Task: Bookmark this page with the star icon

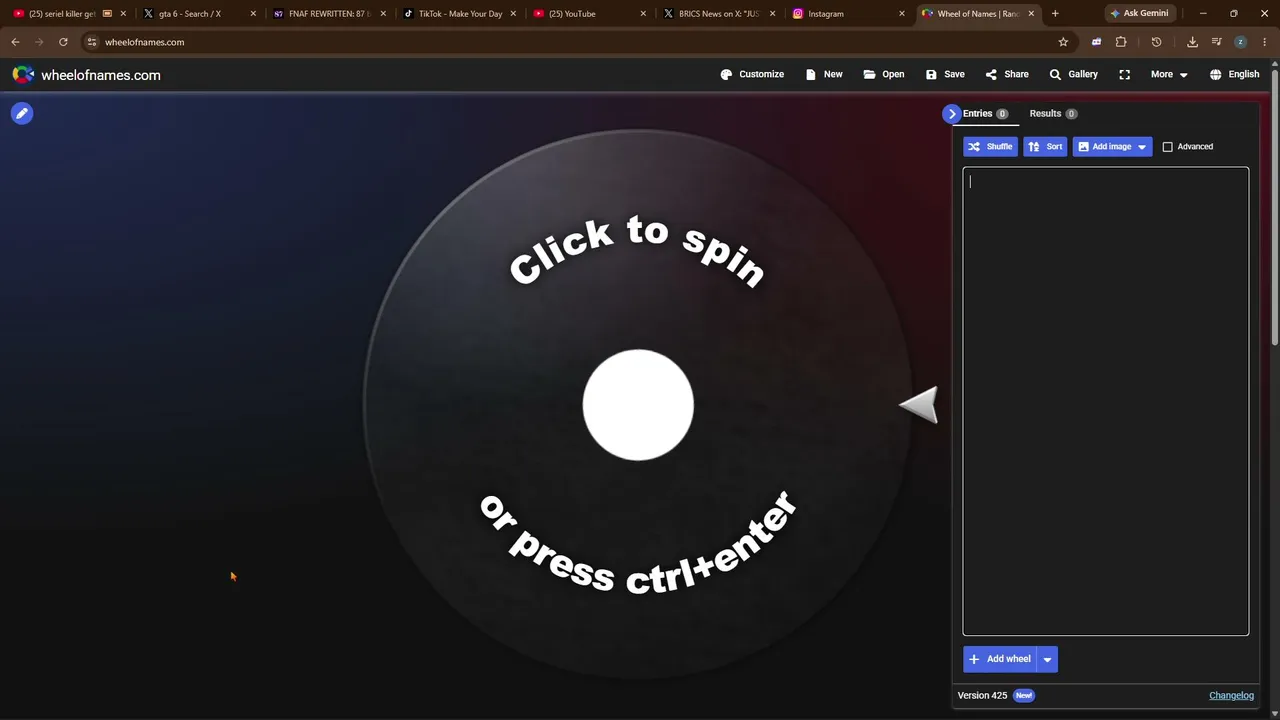Action: click(x=1063, y=42)
